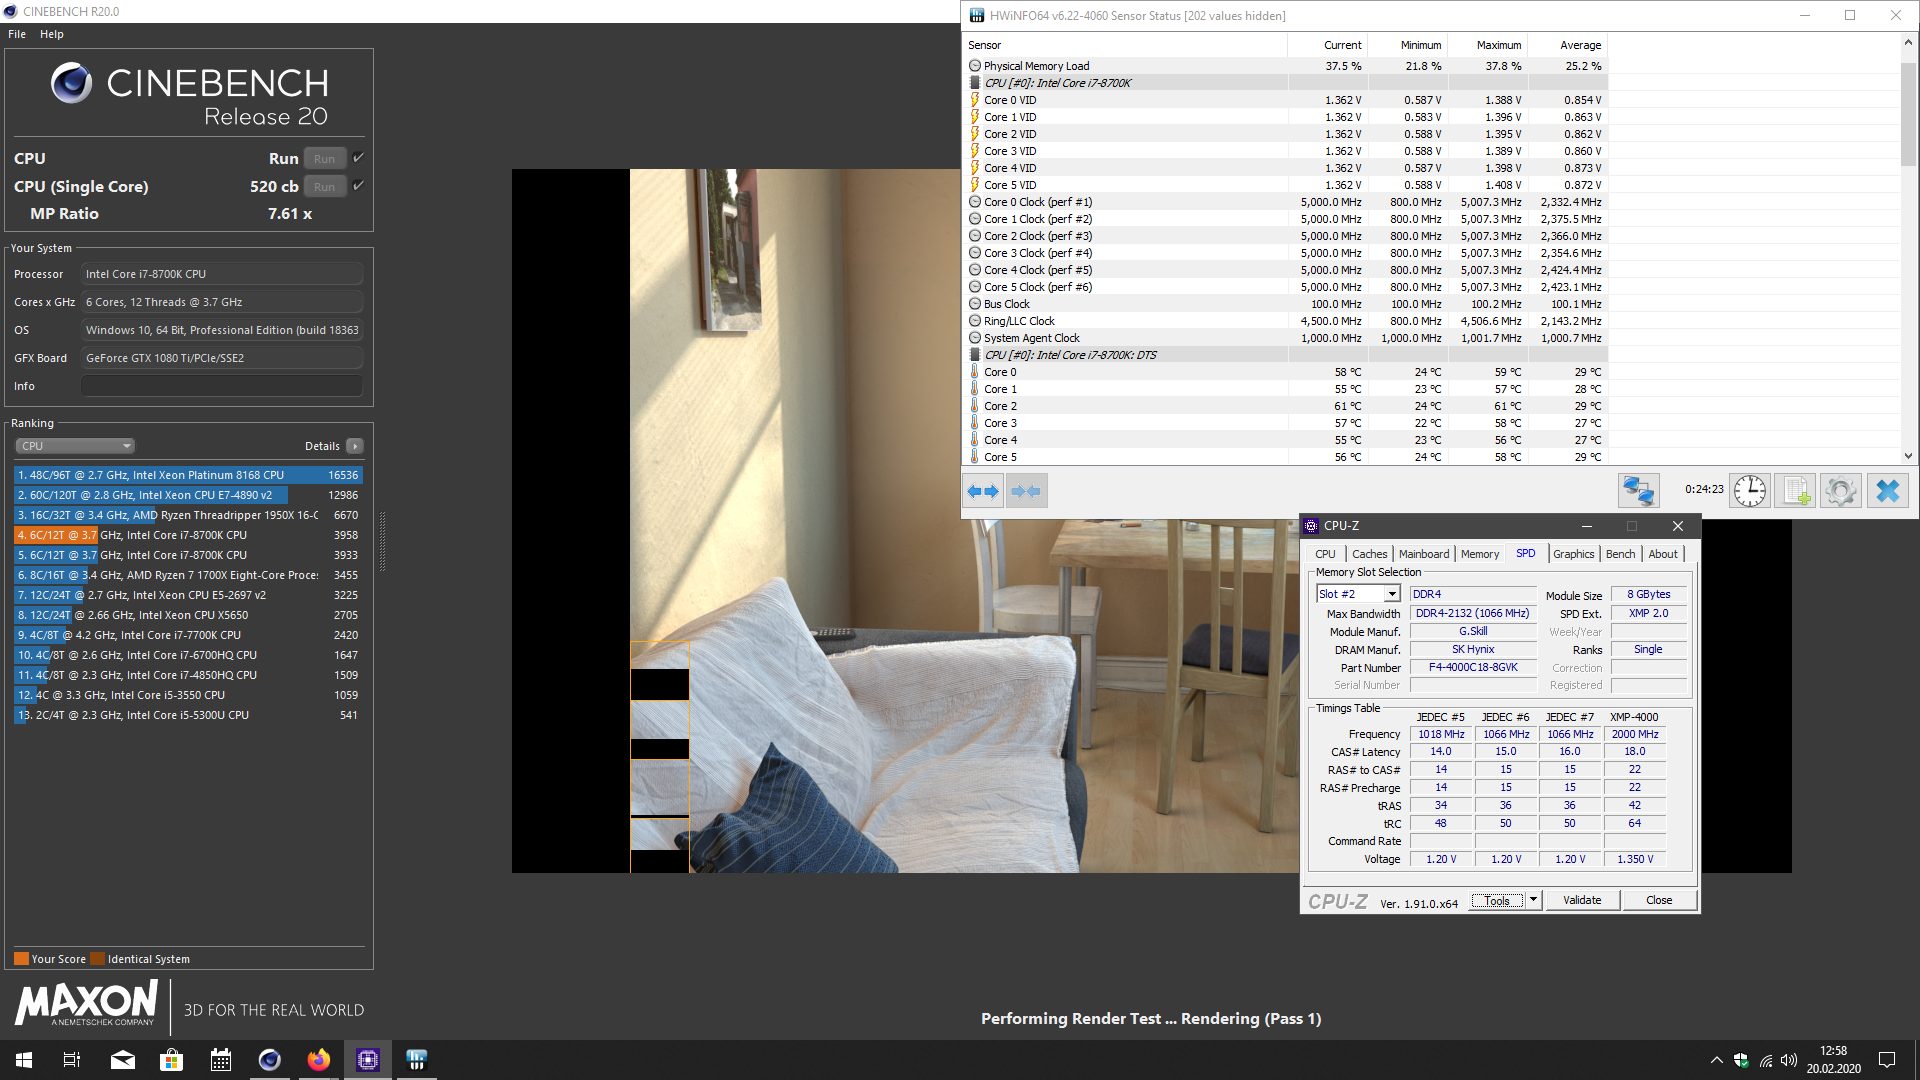Click the taskbar clock and date
1920x1080 pixels.
pyautogui.click(x=1833, y=1060)
